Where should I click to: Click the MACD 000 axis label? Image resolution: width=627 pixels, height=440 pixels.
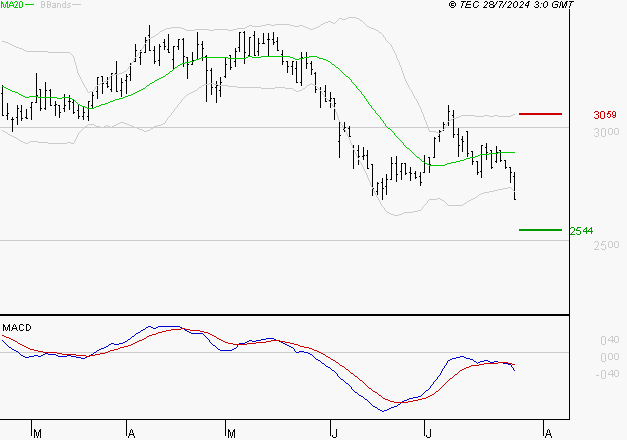(x=610, y=357)
